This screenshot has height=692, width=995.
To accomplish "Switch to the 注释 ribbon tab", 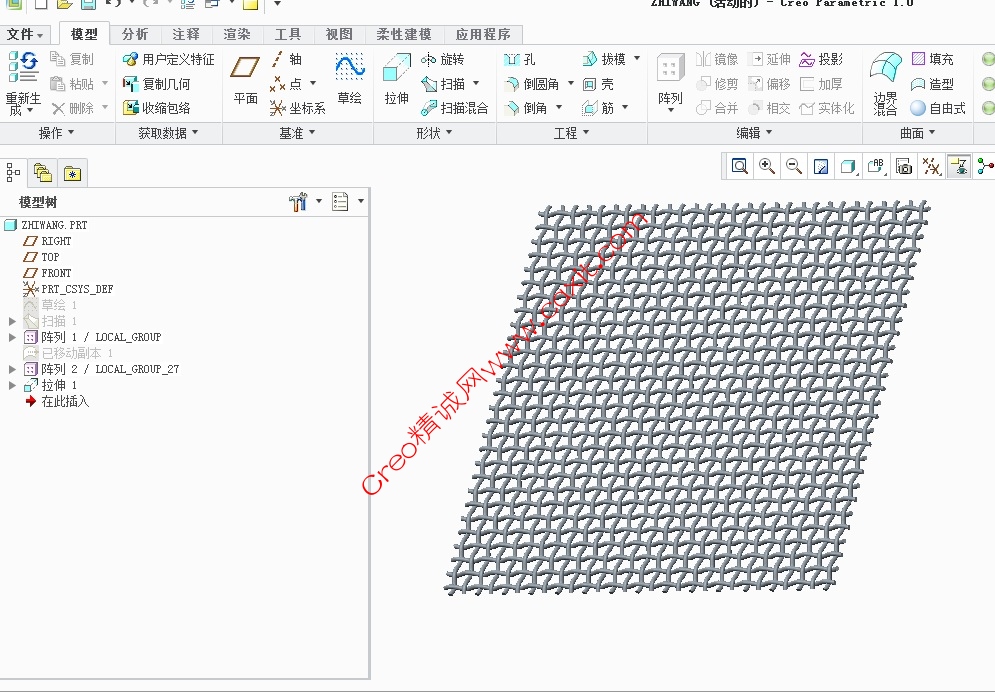I will coord(185,34).
